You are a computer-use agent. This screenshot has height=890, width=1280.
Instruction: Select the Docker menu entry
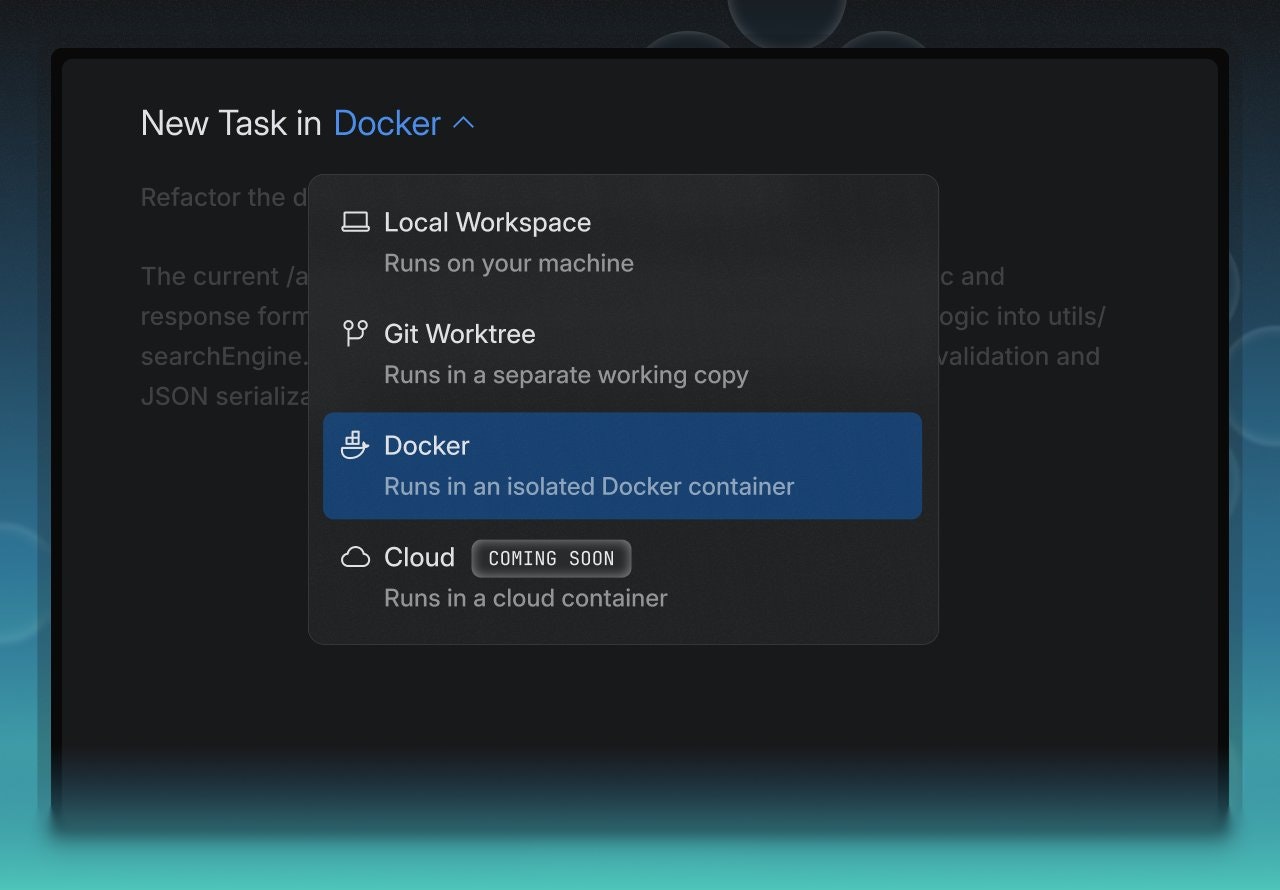pos(622,466)
